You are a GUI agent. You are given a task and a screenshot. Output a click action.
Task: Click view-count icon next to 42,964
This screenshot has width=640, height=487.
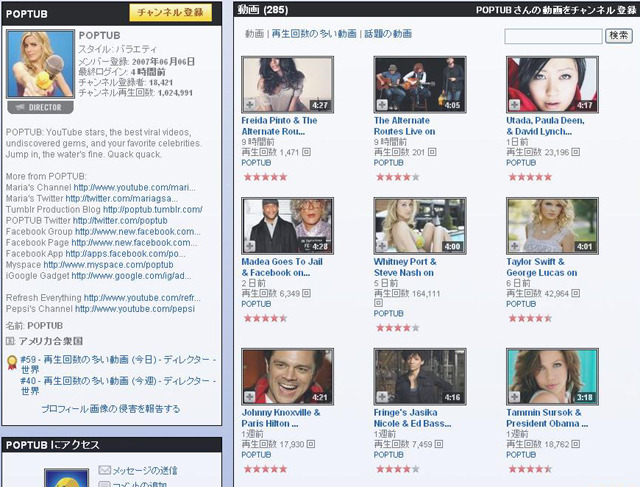point(575,294)
